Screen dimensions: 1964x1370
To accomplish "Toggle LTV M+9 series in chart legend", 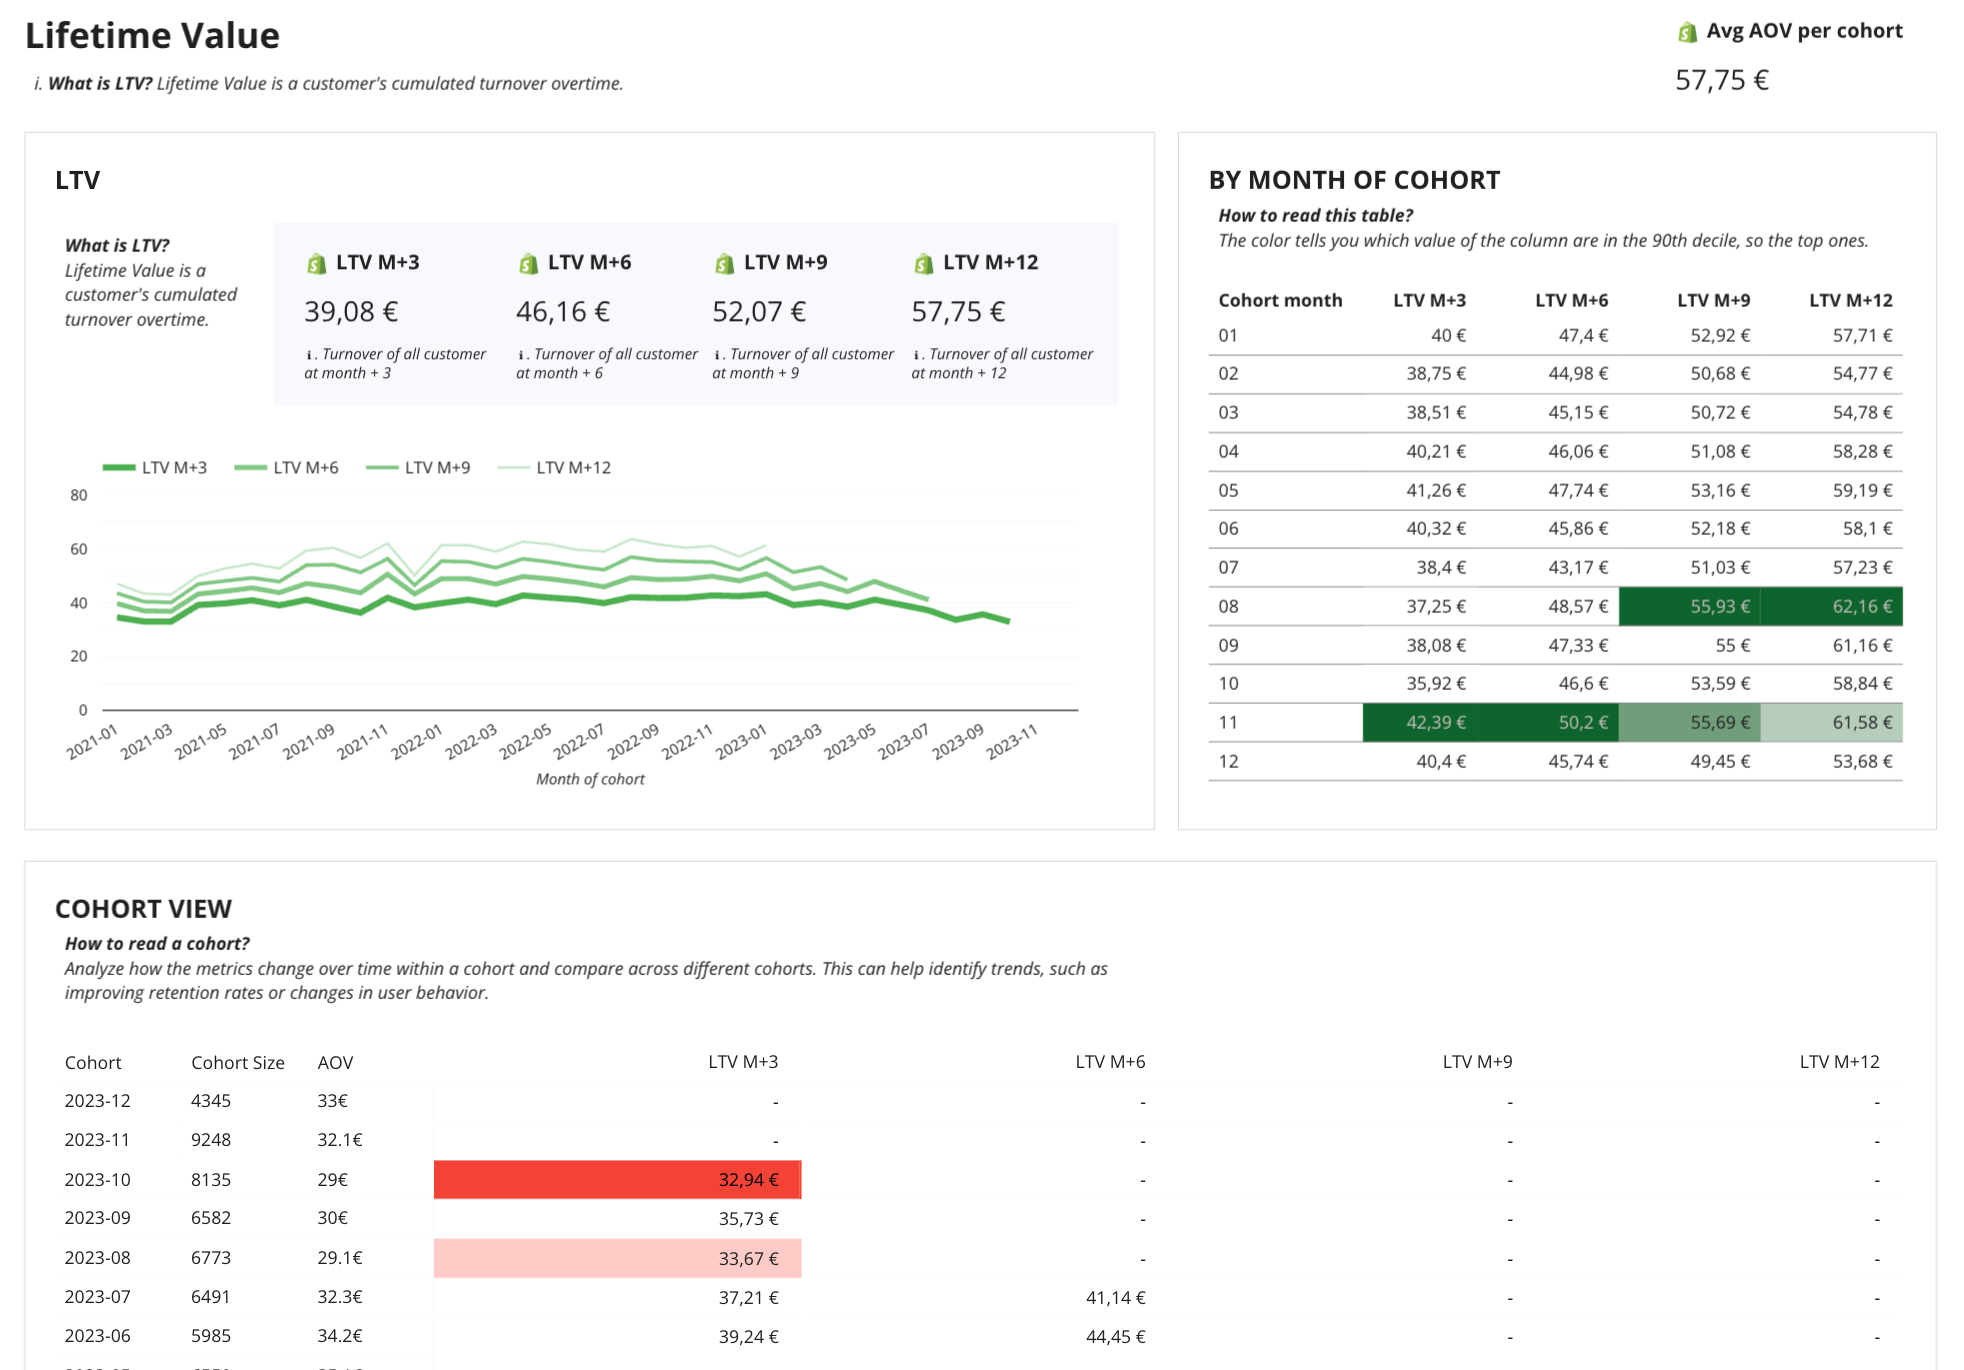I will pyautogui.click(x=418, y=467).
